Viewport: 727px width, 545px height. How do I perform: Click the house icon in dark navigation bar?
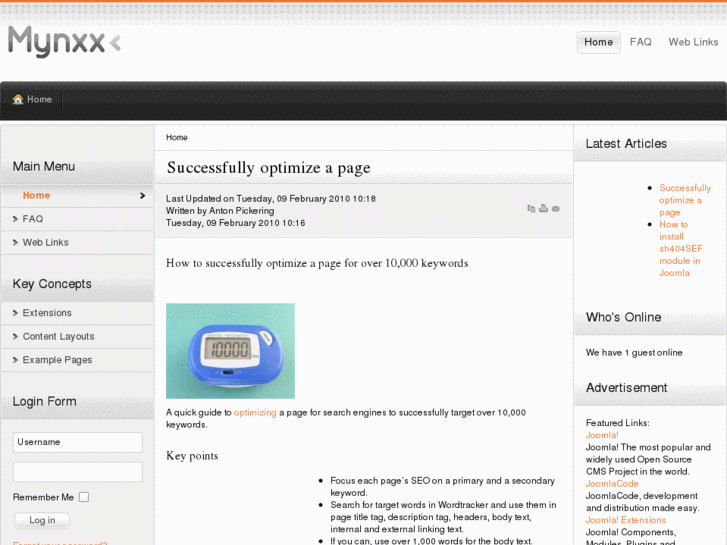click(18, 99)
